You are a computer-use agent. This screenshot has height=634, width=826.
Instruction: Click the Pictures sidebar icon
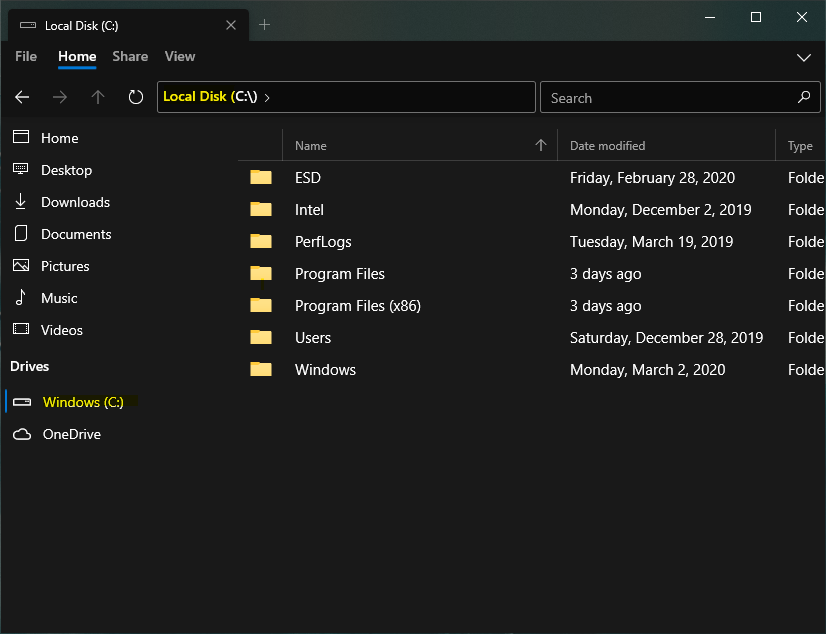(x=21, y=265)
